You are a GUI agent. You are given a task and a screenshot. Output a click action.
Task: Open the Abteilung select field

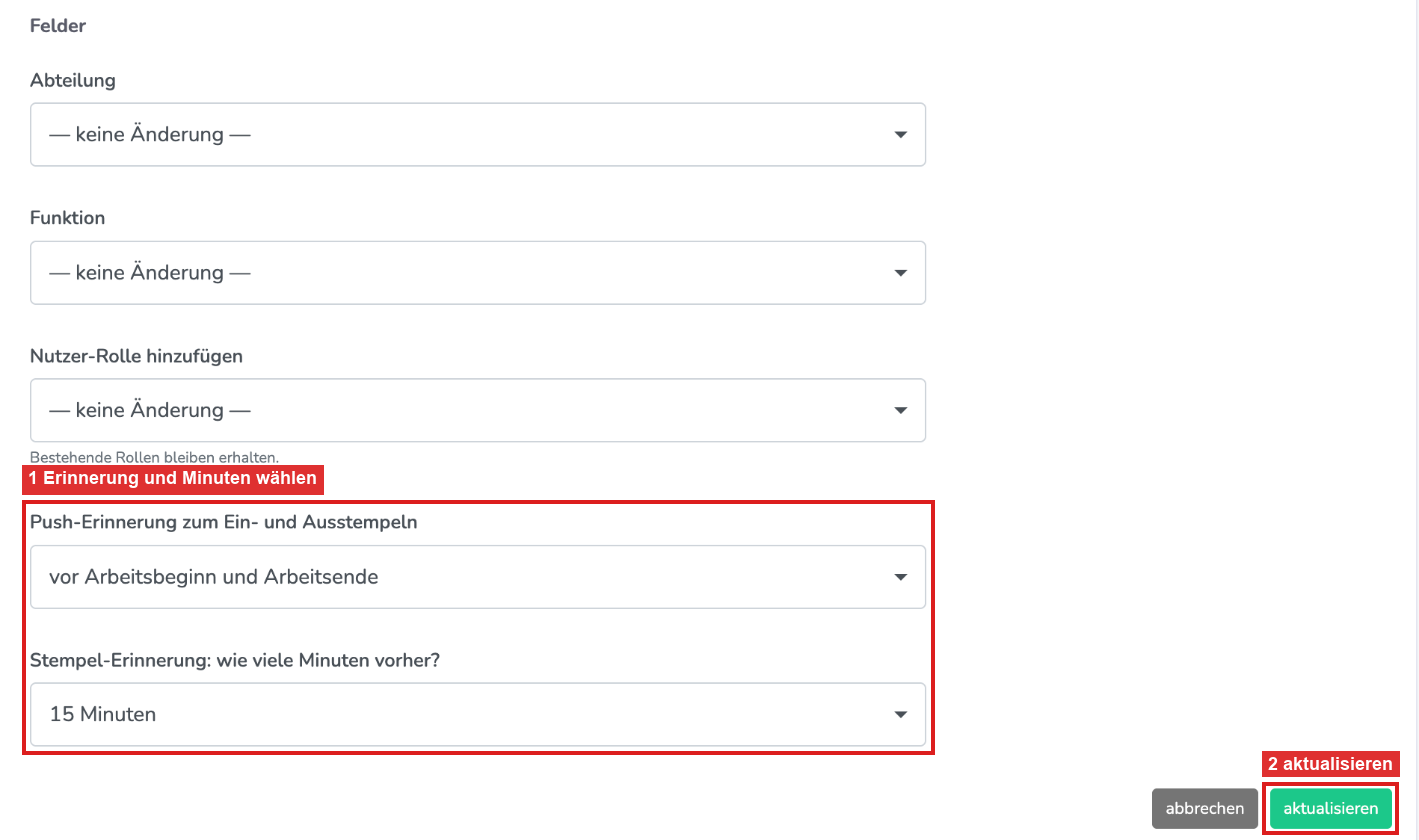click(x=478, y=135)
